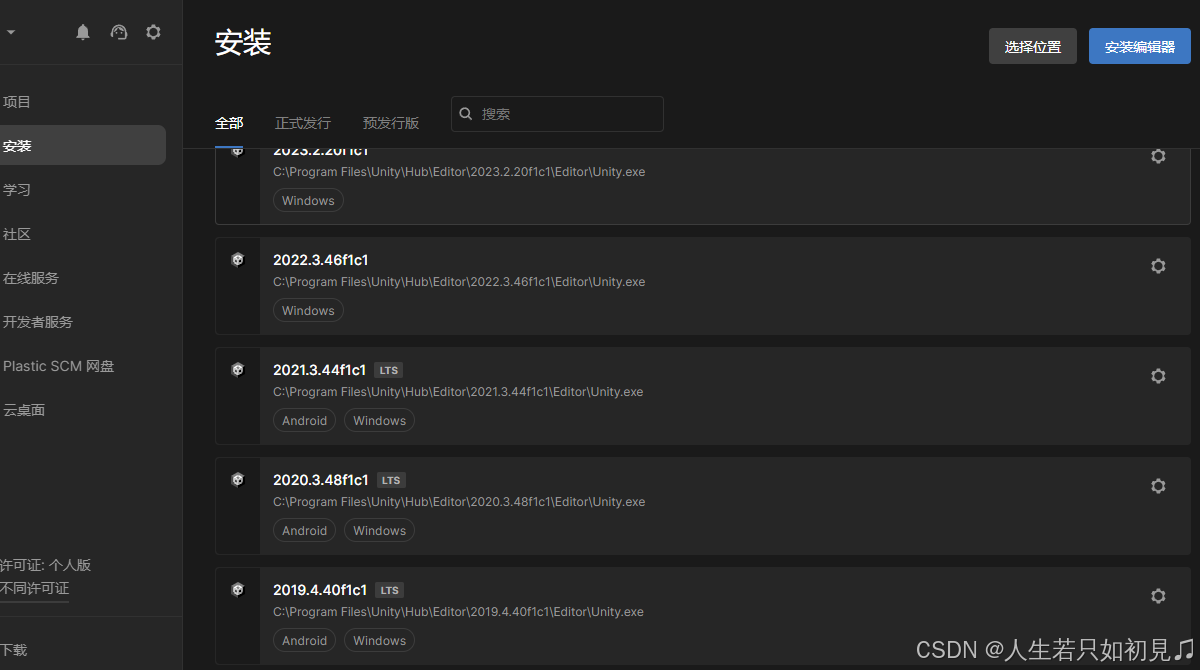Select the 2022.3.46f1c1 version title
The image size is (1200, 670).
click(321, 260)
